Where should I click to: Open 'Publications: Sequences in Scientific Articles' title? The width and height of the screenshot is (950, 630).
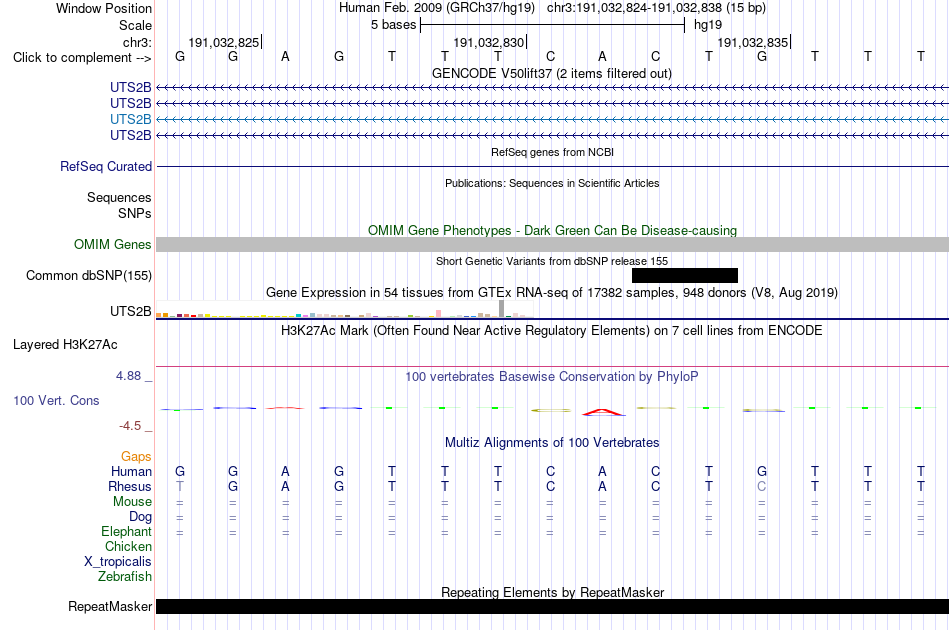[552, 183]
